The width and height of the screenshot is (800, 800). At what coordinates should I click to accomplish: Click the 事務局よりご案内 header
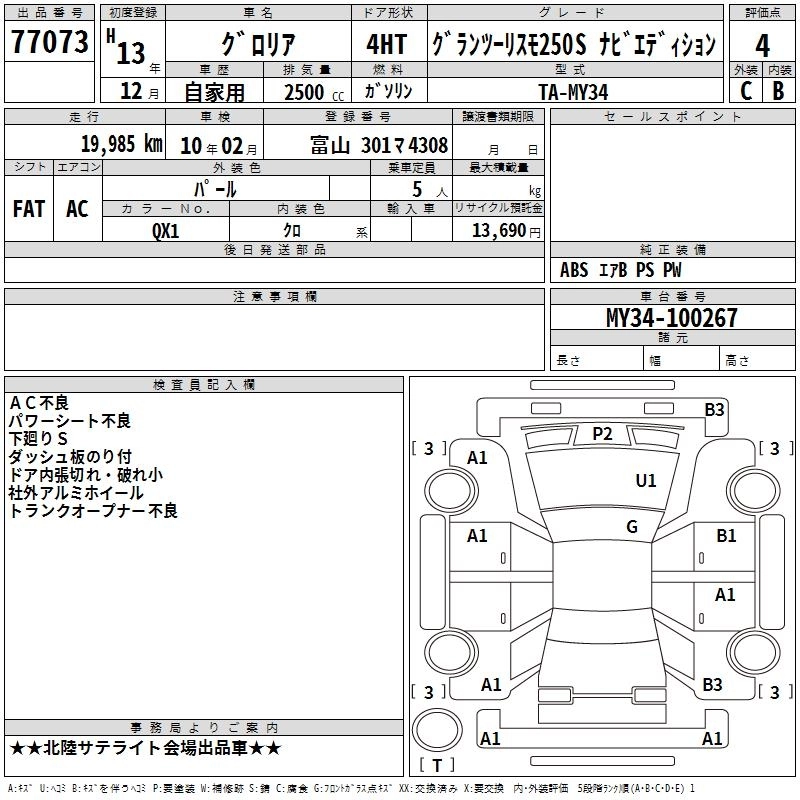tap(204, 728)
